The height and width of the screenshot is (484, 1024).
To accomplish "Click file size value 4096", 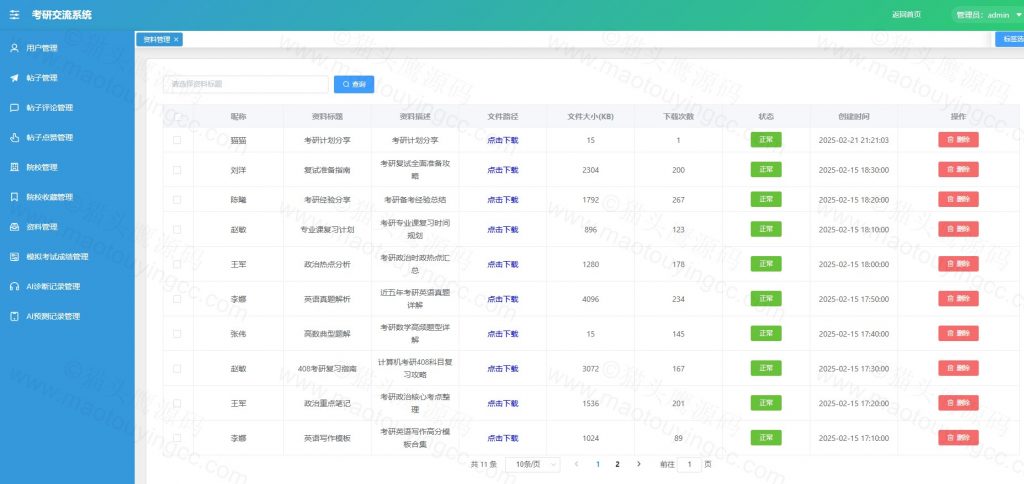I will click(x=590, y=299).
